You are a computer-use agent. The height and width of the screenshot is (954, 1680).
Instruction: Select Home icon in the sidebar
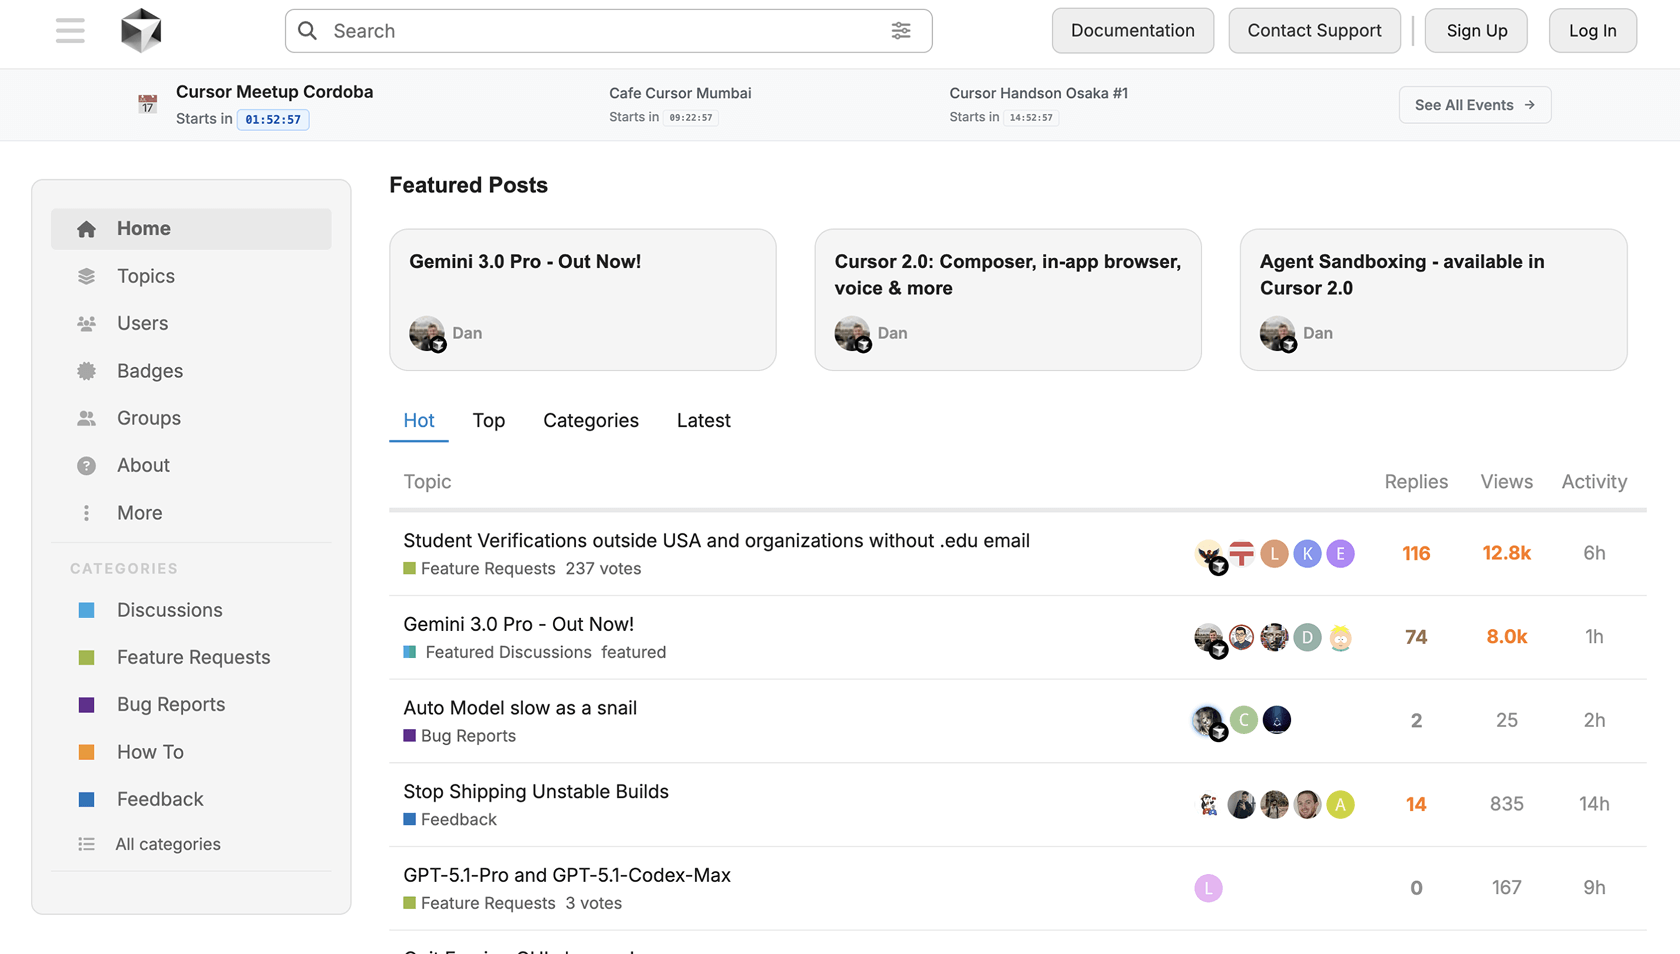86,228
